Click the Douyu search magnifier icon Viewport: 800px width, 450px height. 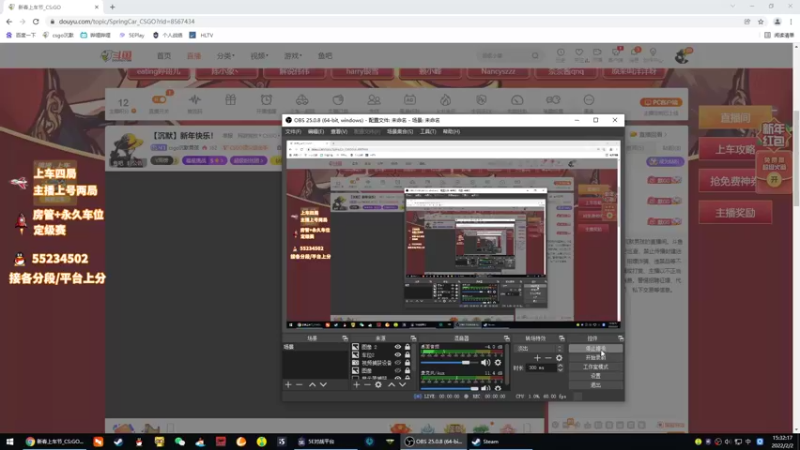(535, 56)
